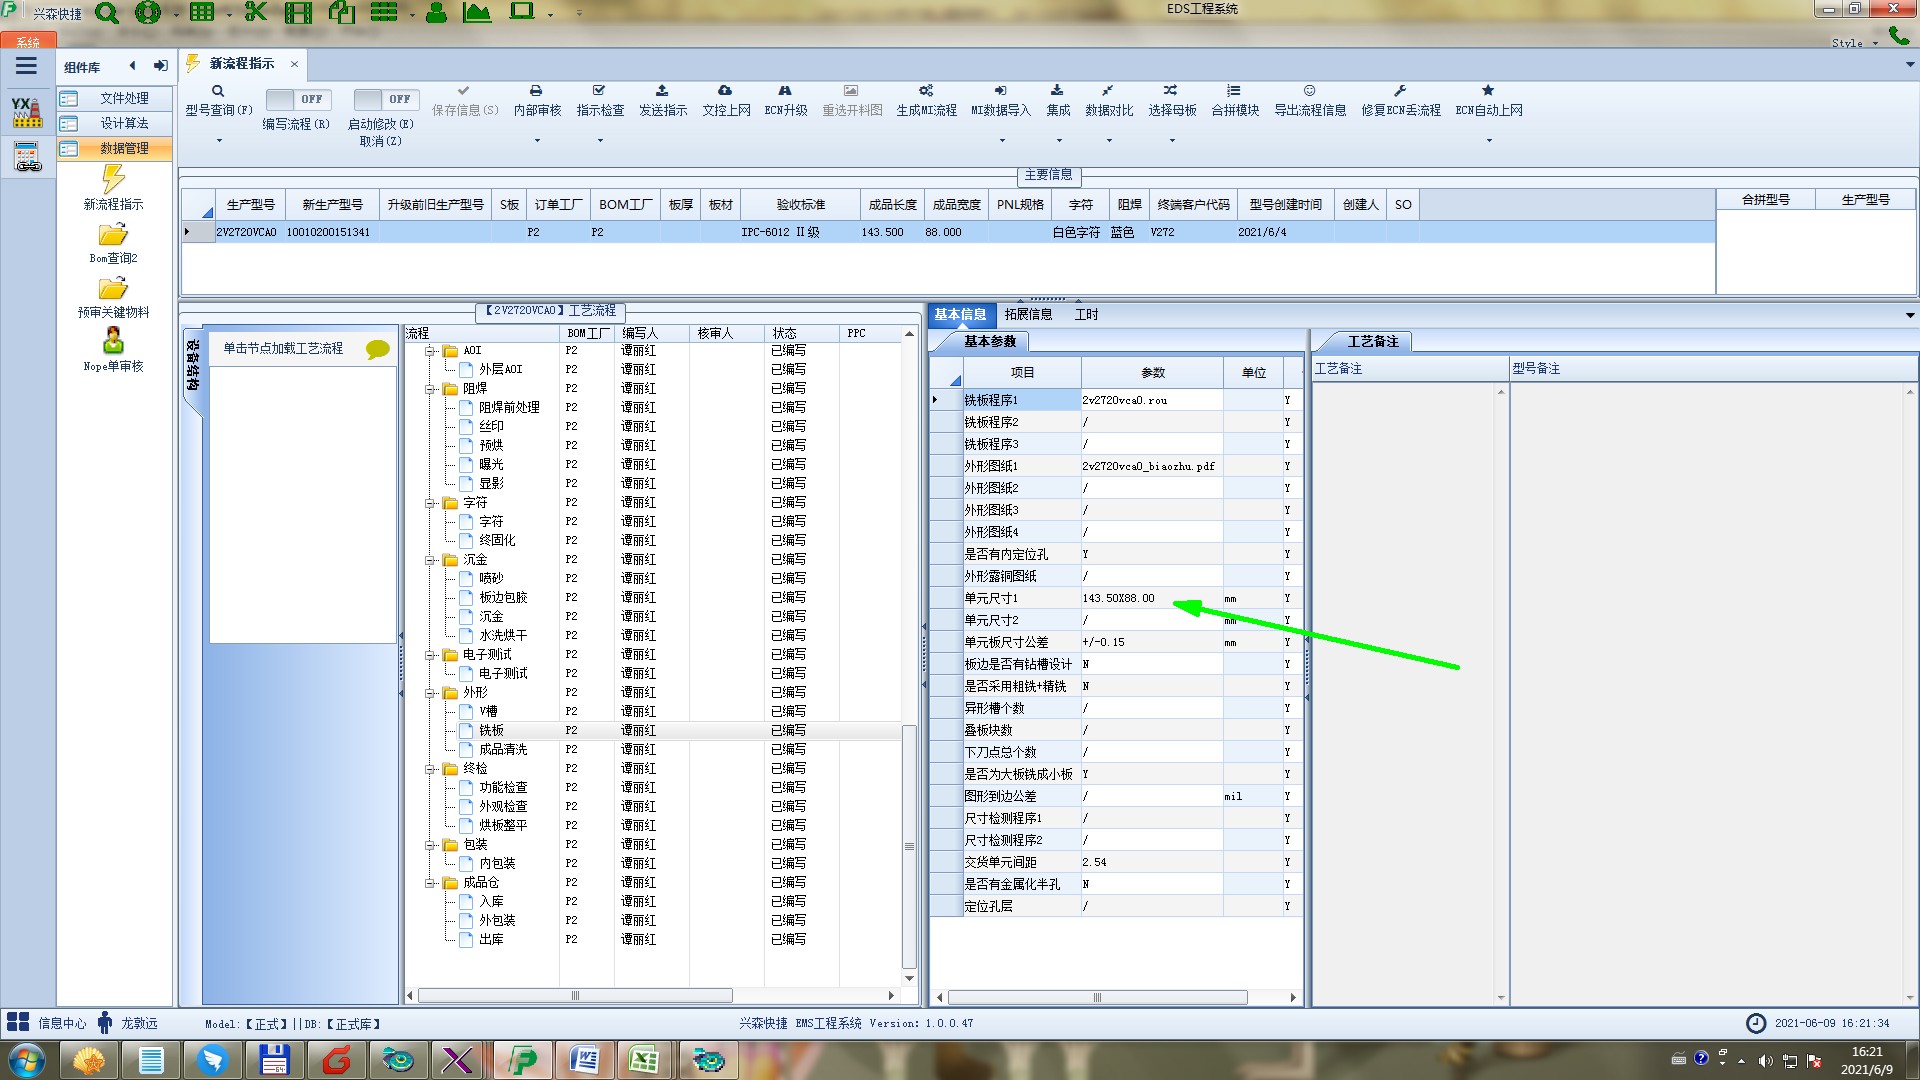Screen dimensions: 1920x1080
Task: Collapse the 外形 tree node
Action: point(430,693)
